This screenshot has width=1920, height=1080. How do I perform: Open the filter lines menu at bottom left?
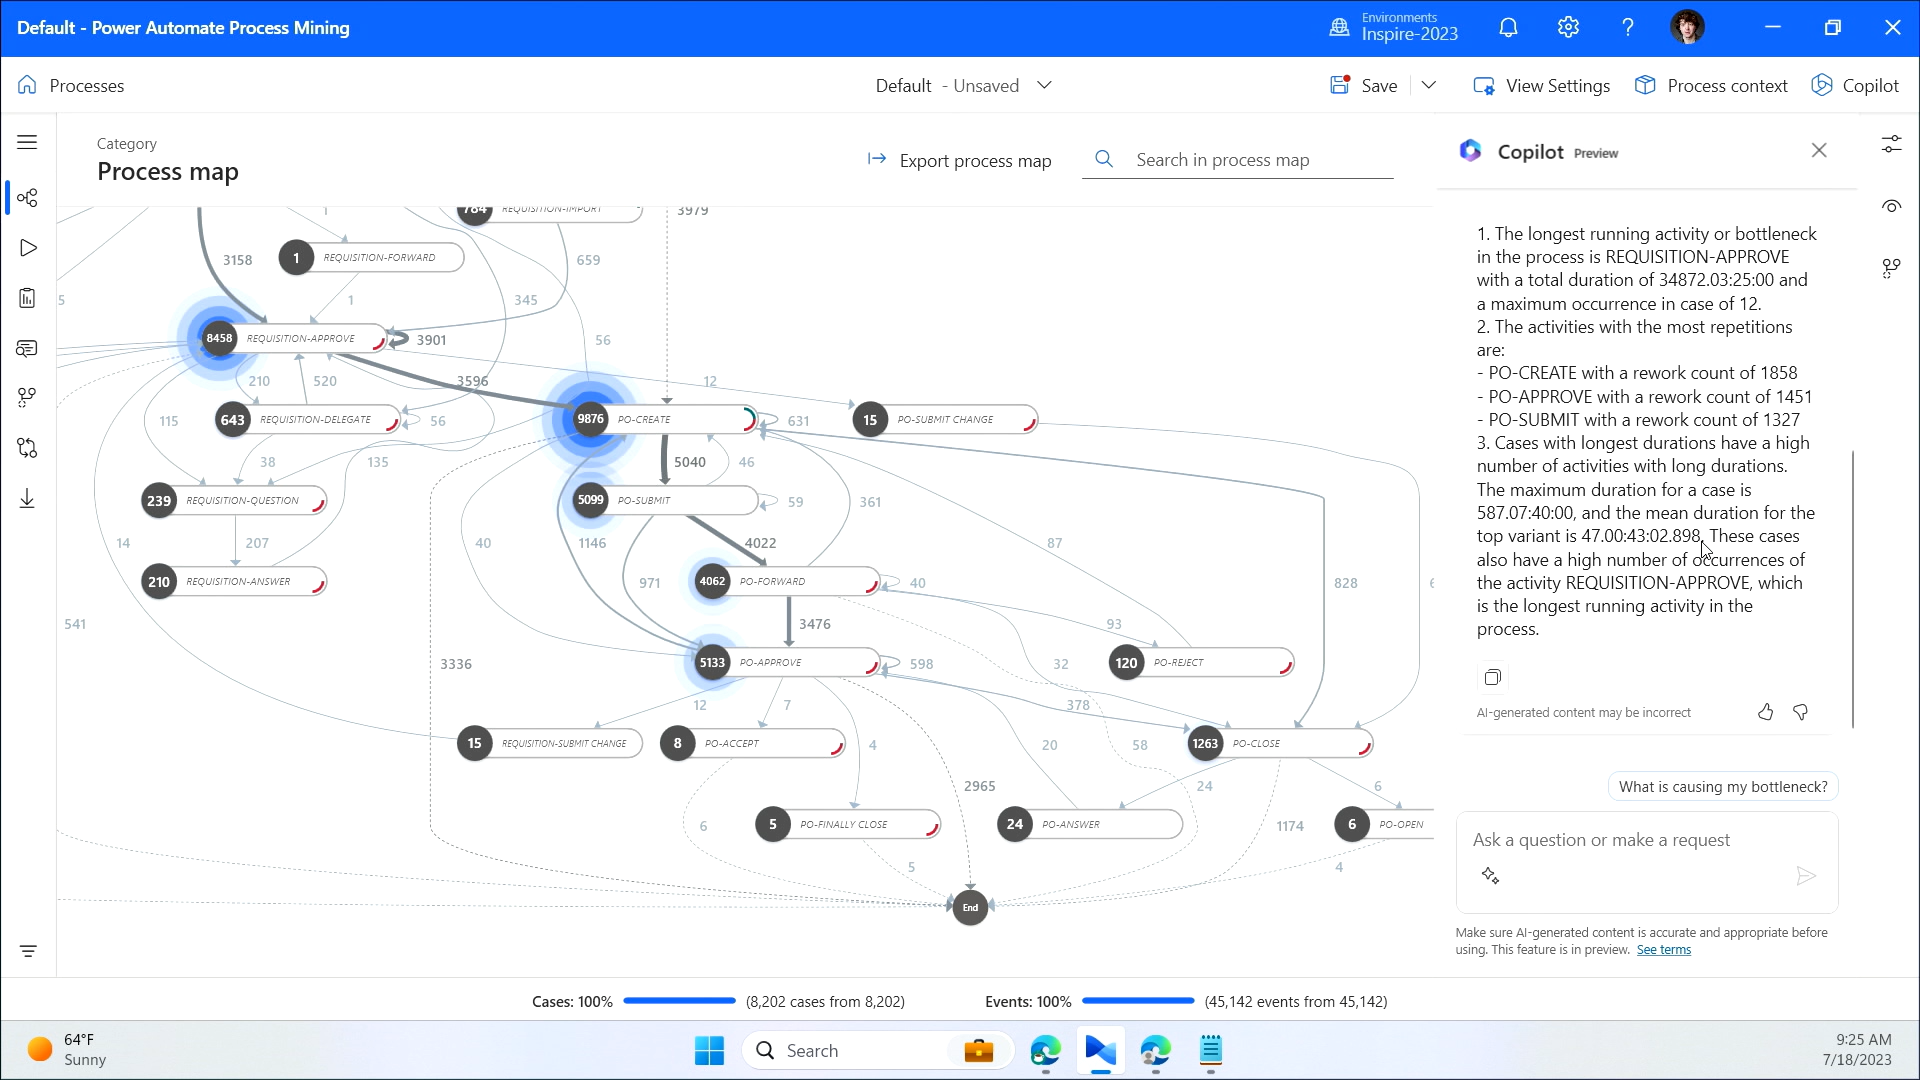point(27,951)
